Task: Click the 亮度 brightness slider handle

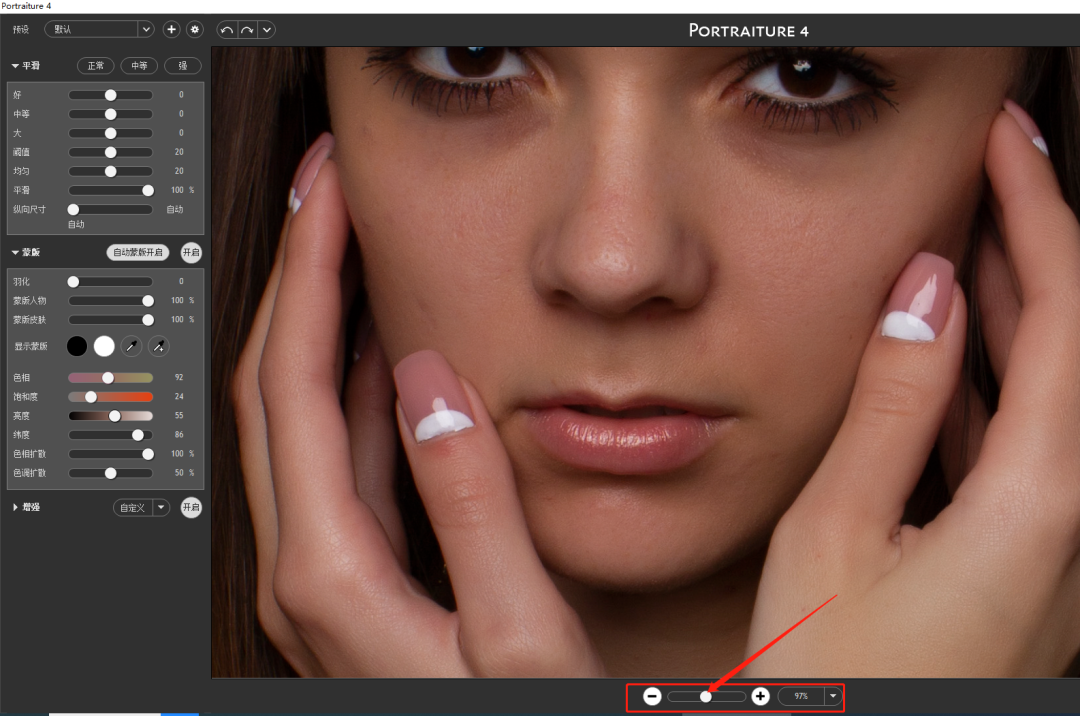Action: [115, 416]
